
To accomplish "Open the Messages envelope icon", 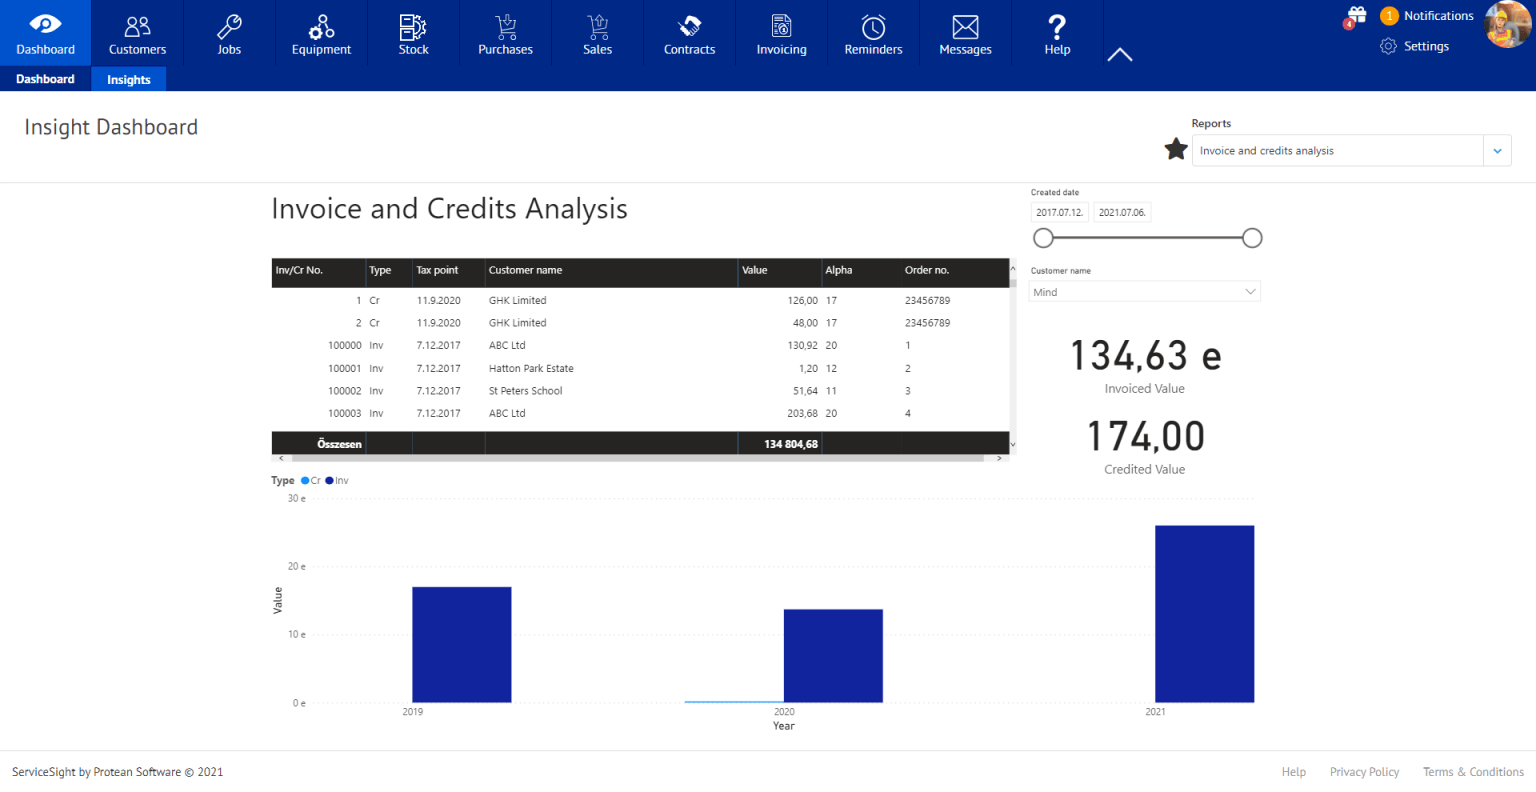I will coord(965,32).
